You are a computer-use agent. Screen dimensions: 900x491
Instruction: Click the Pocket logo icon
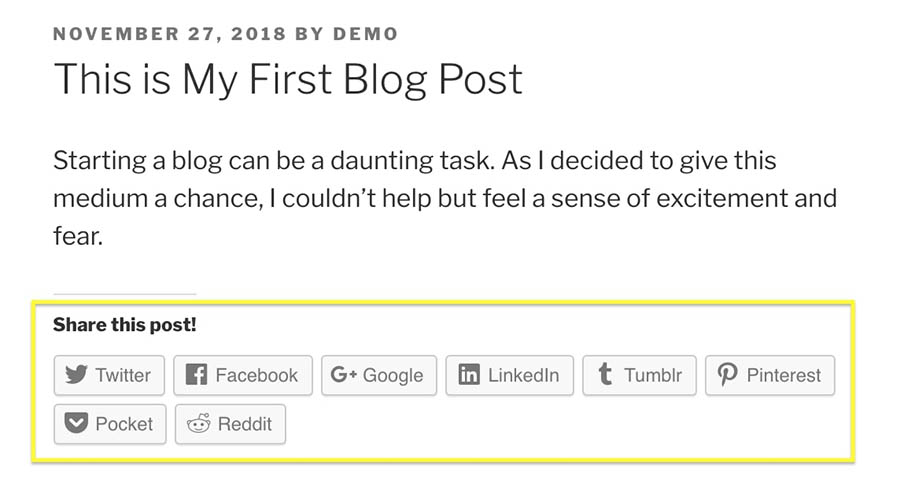[76, 423]
